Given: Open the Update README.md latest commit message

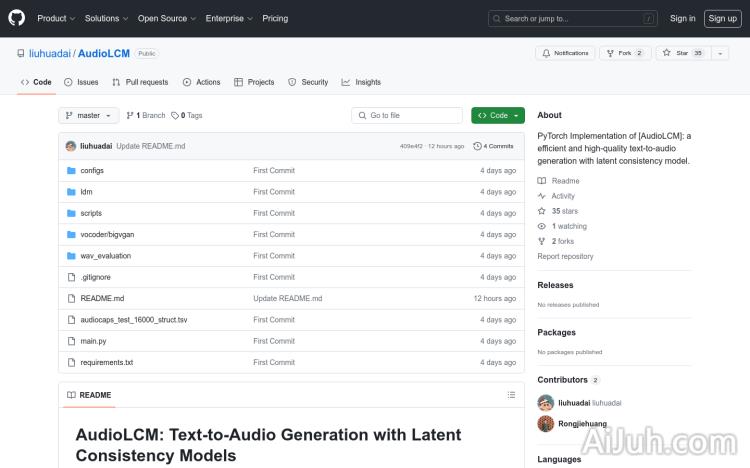Looking at the screenshot, I should [x=151, y=146].
